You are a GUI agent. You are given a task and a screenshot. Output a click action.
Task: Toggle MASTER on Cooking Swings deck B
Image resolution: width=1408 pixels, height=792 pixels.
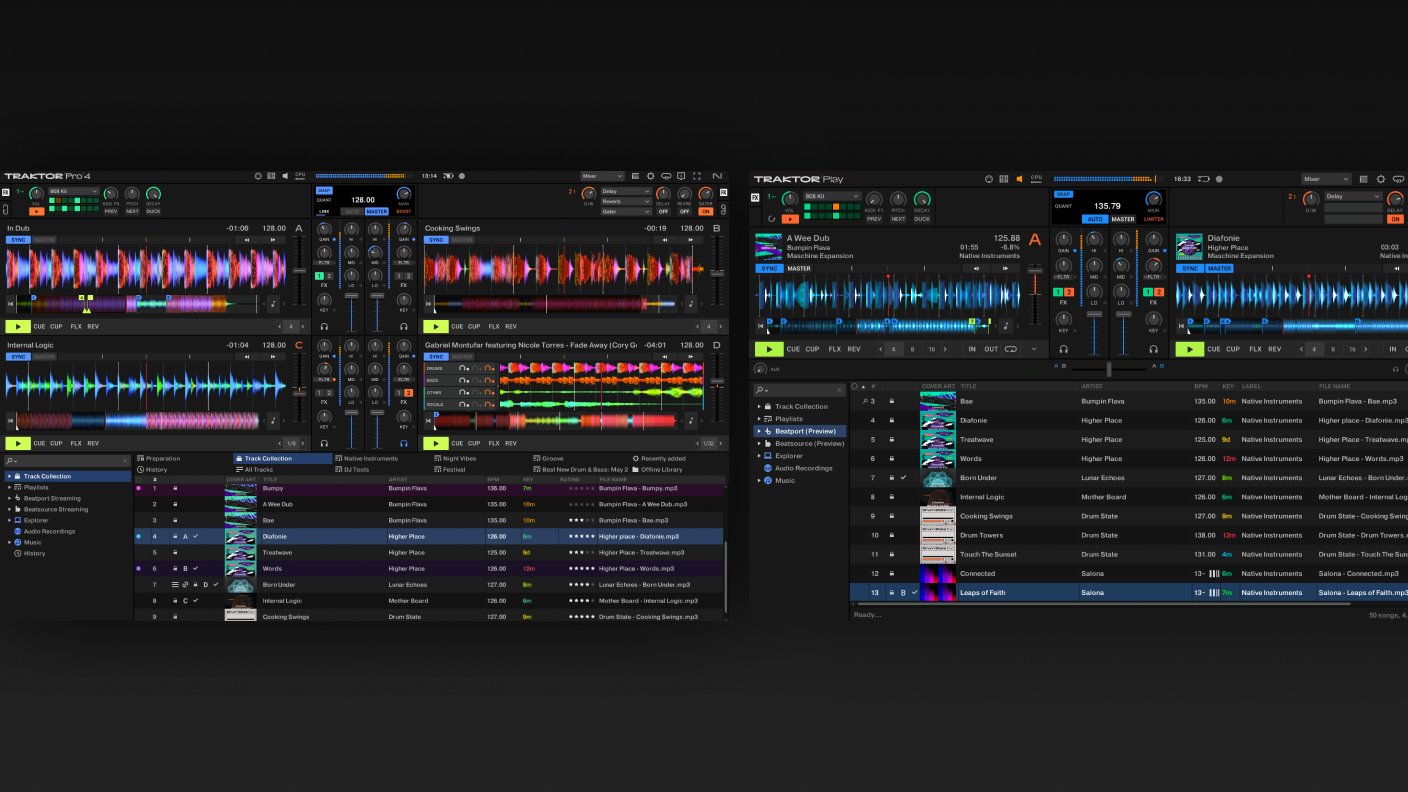pos(462,240)
